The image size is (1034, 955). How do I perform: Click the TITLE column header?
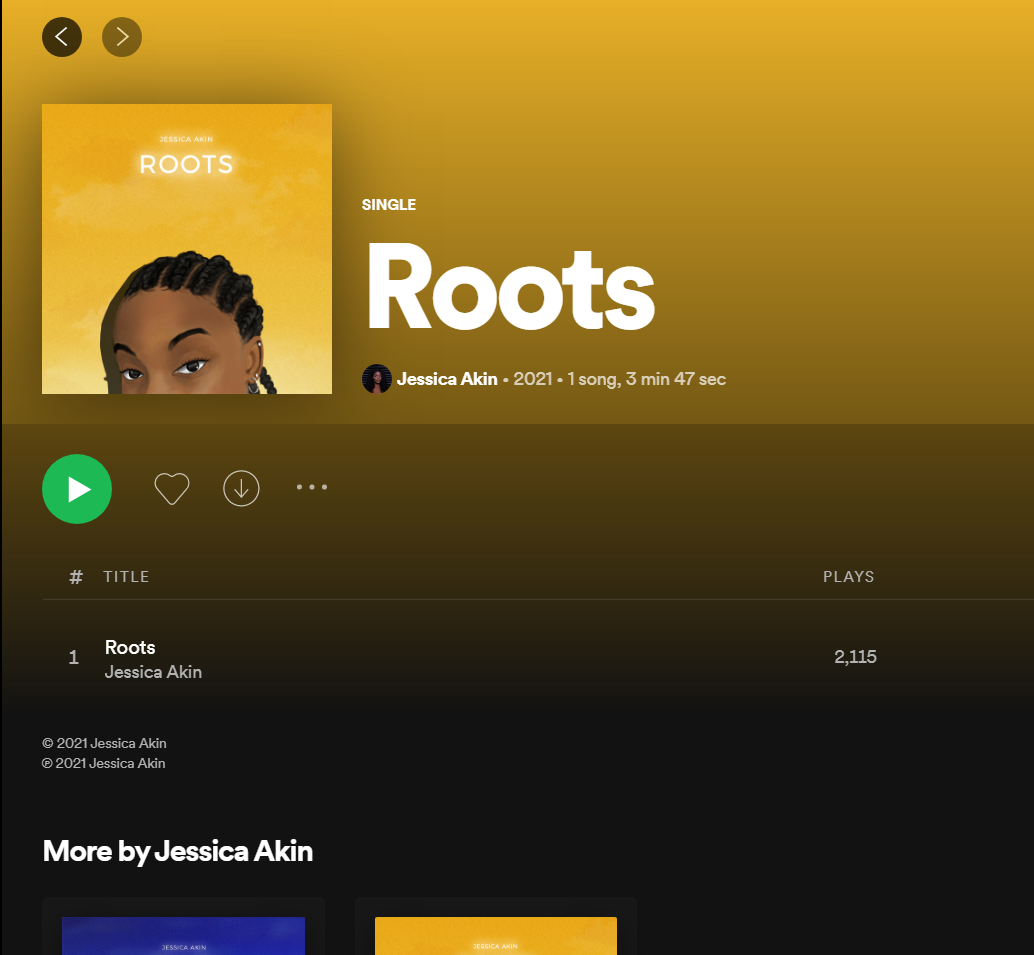pos(126,576)
